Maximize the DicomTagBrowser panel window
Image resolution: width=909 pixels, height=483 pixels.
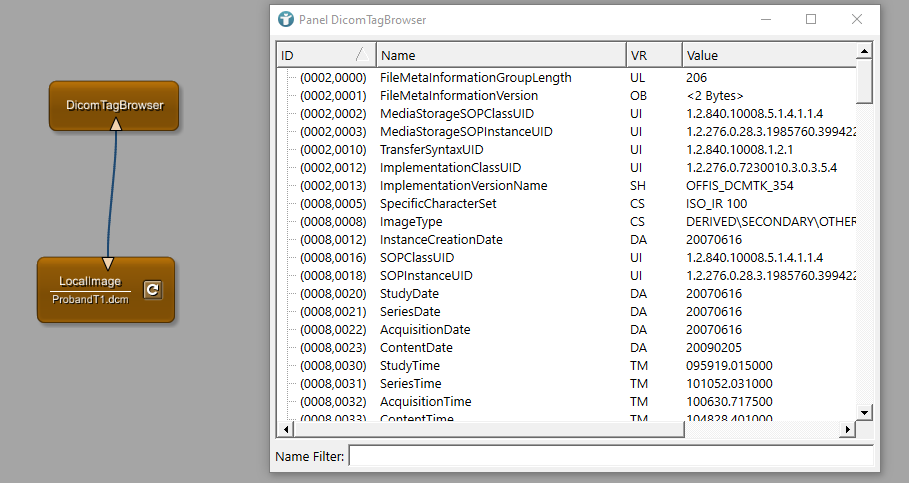[x=811, y=19]
